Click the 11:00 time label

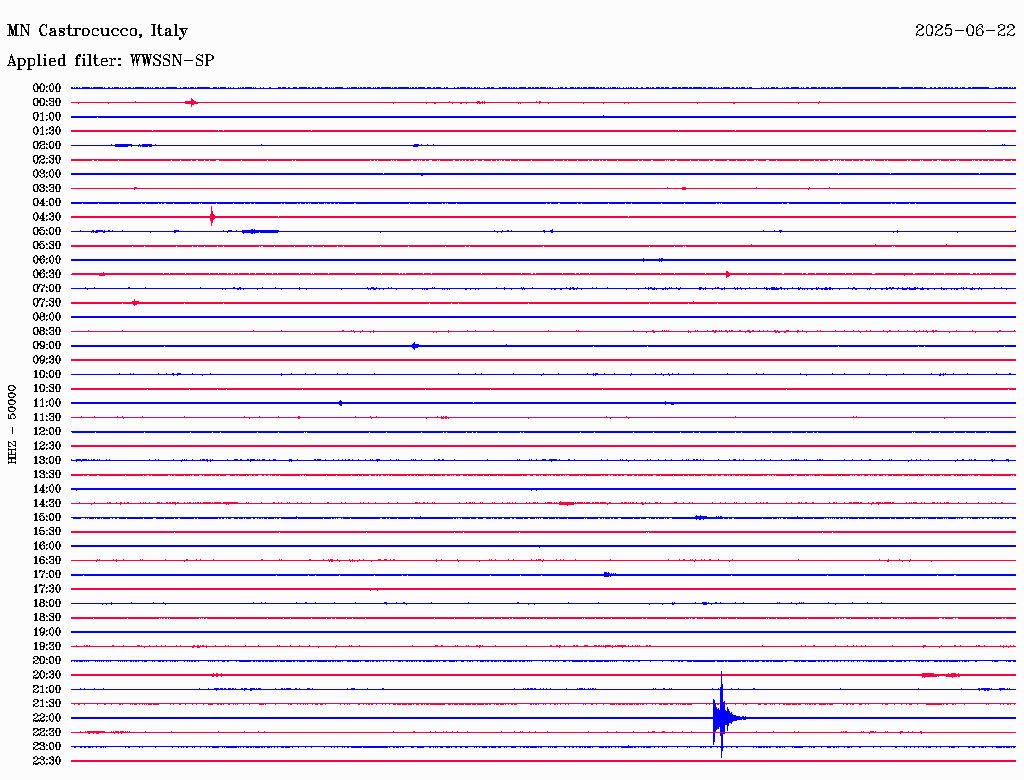tap(47, 403)
